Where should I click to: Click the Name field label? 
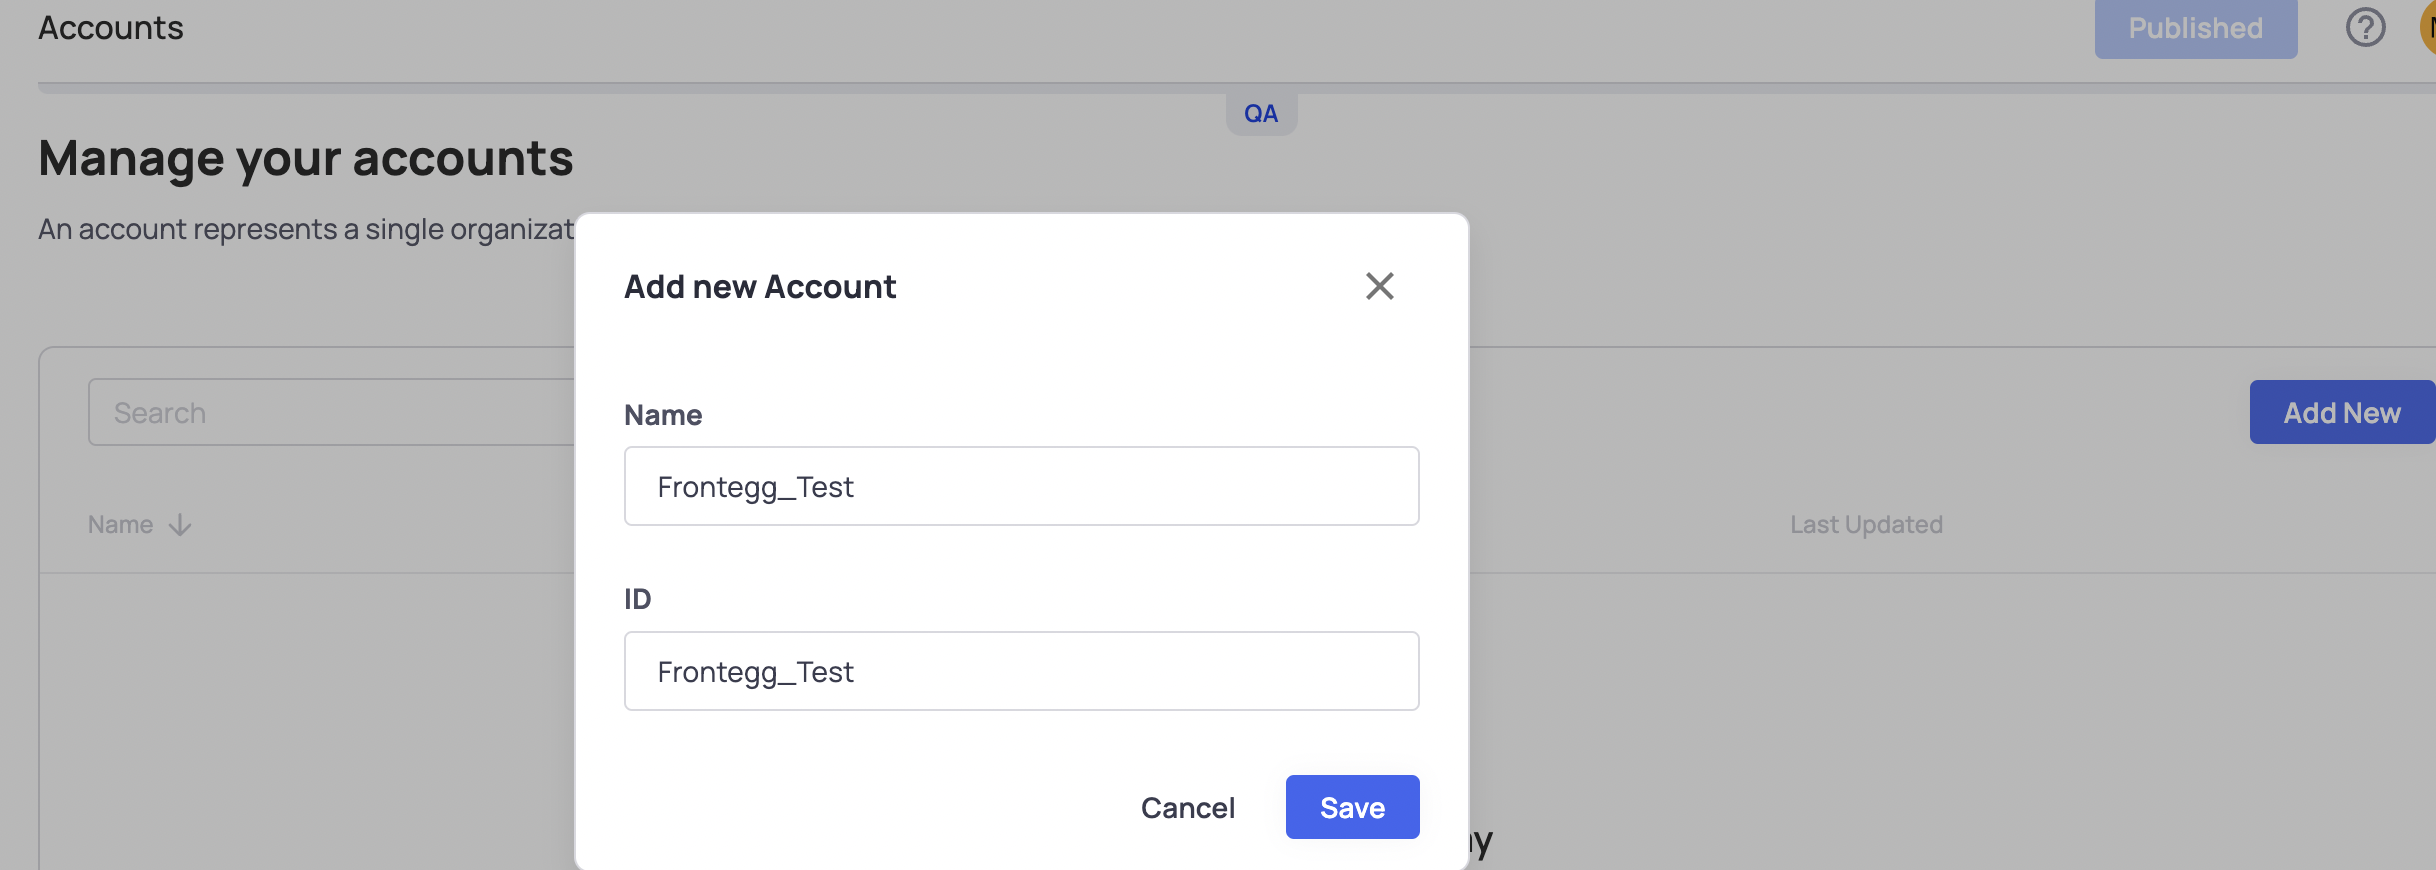pos(663,415)
